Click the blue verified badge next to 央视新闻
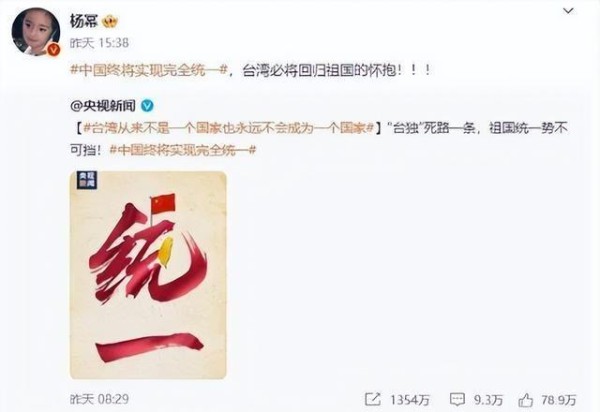Screen dimensions: 600x412 pyautogui.click(x=147, y=106)
